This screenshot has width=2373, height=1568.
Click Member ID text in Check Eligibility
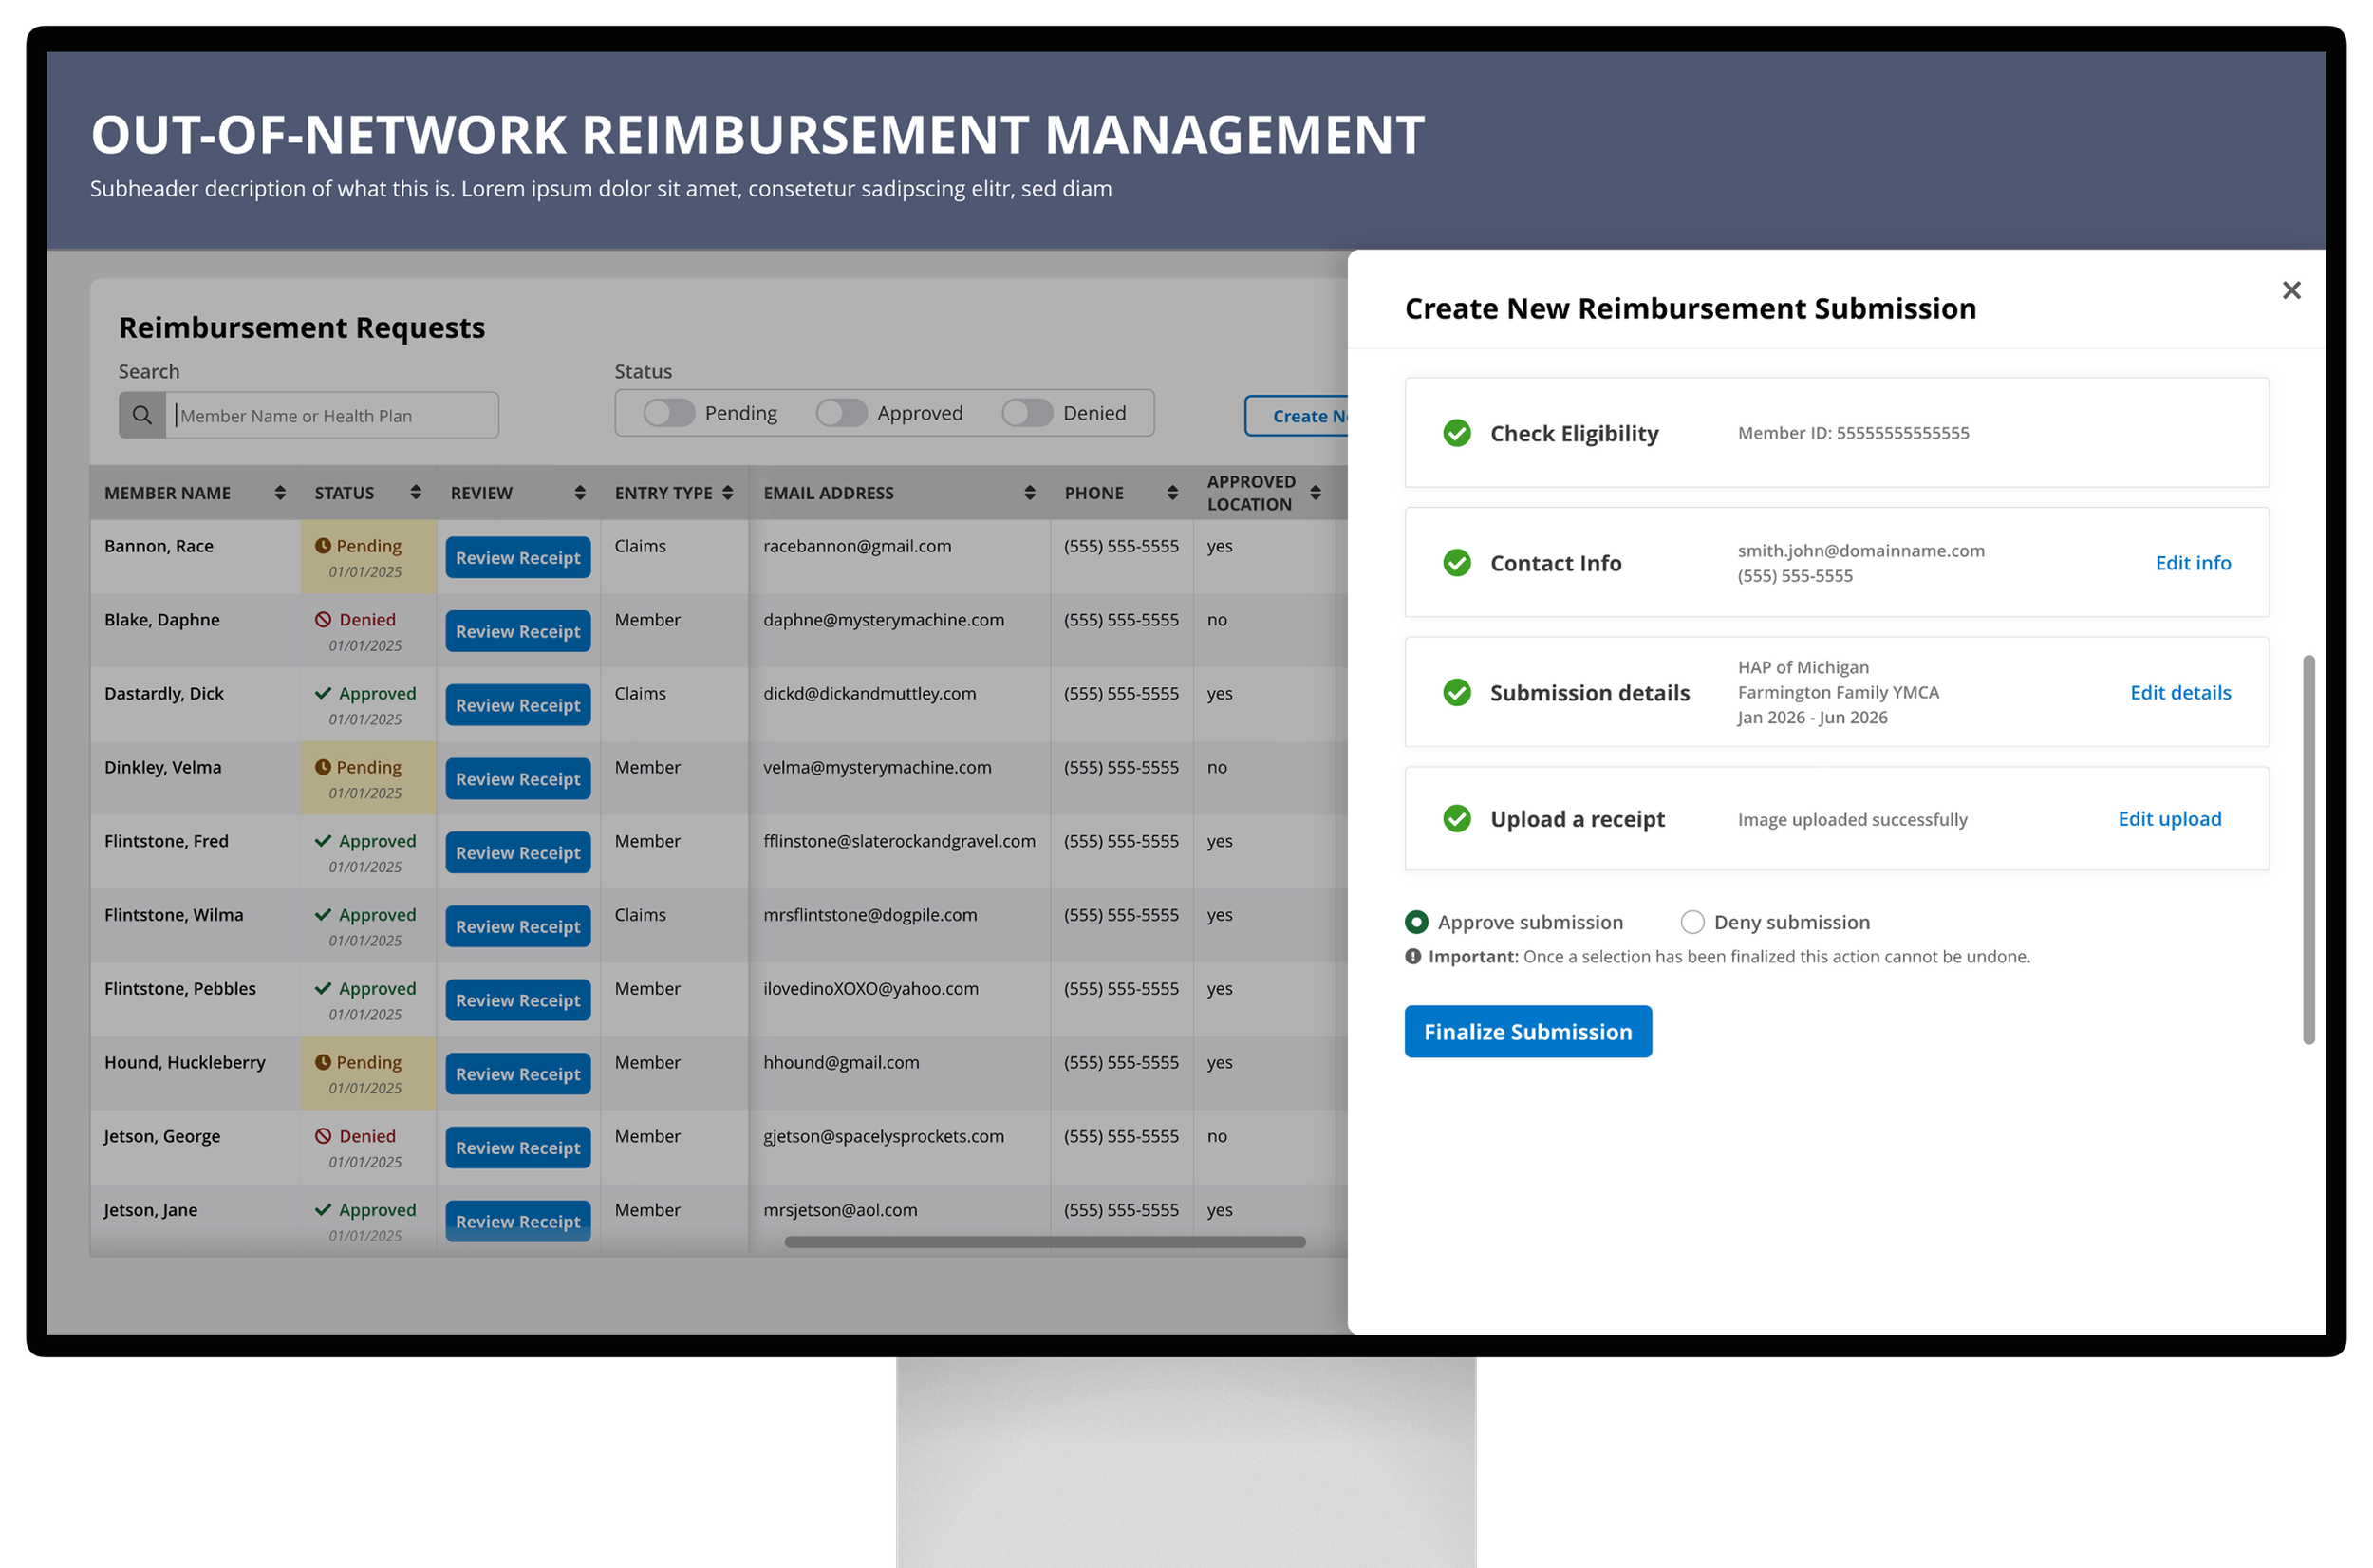(x=1853, y=433)
